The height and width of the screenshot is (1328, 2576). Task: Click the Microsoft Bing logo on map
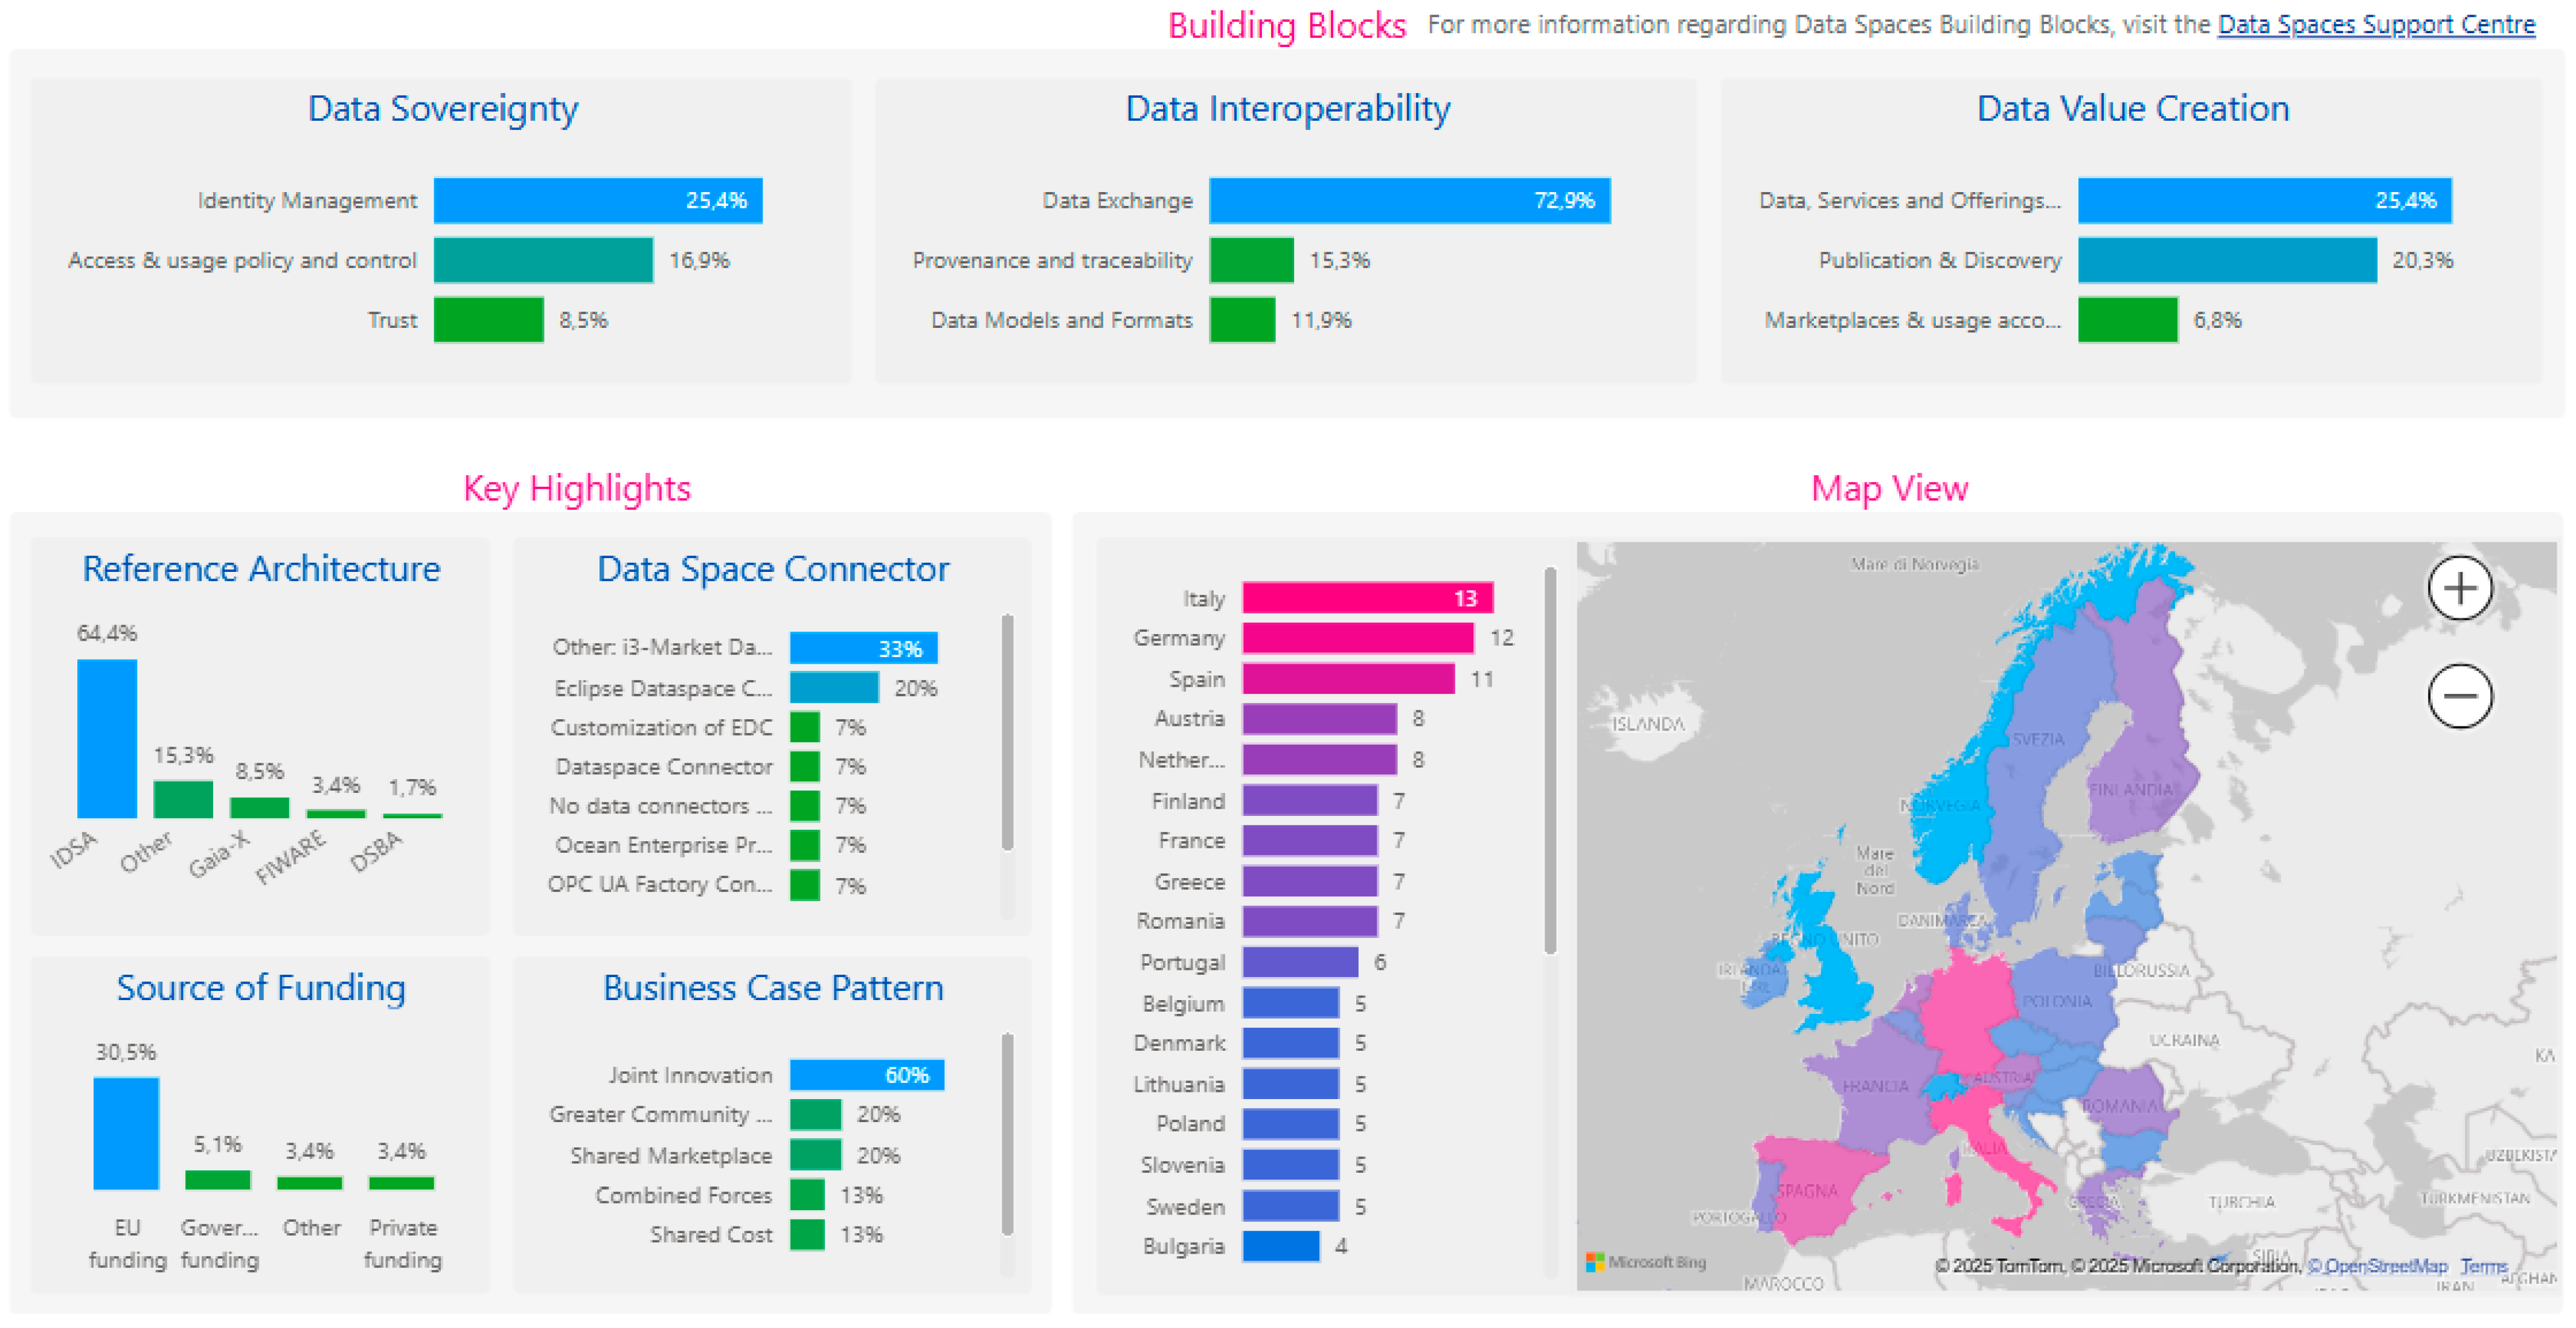point(1646,1262)
